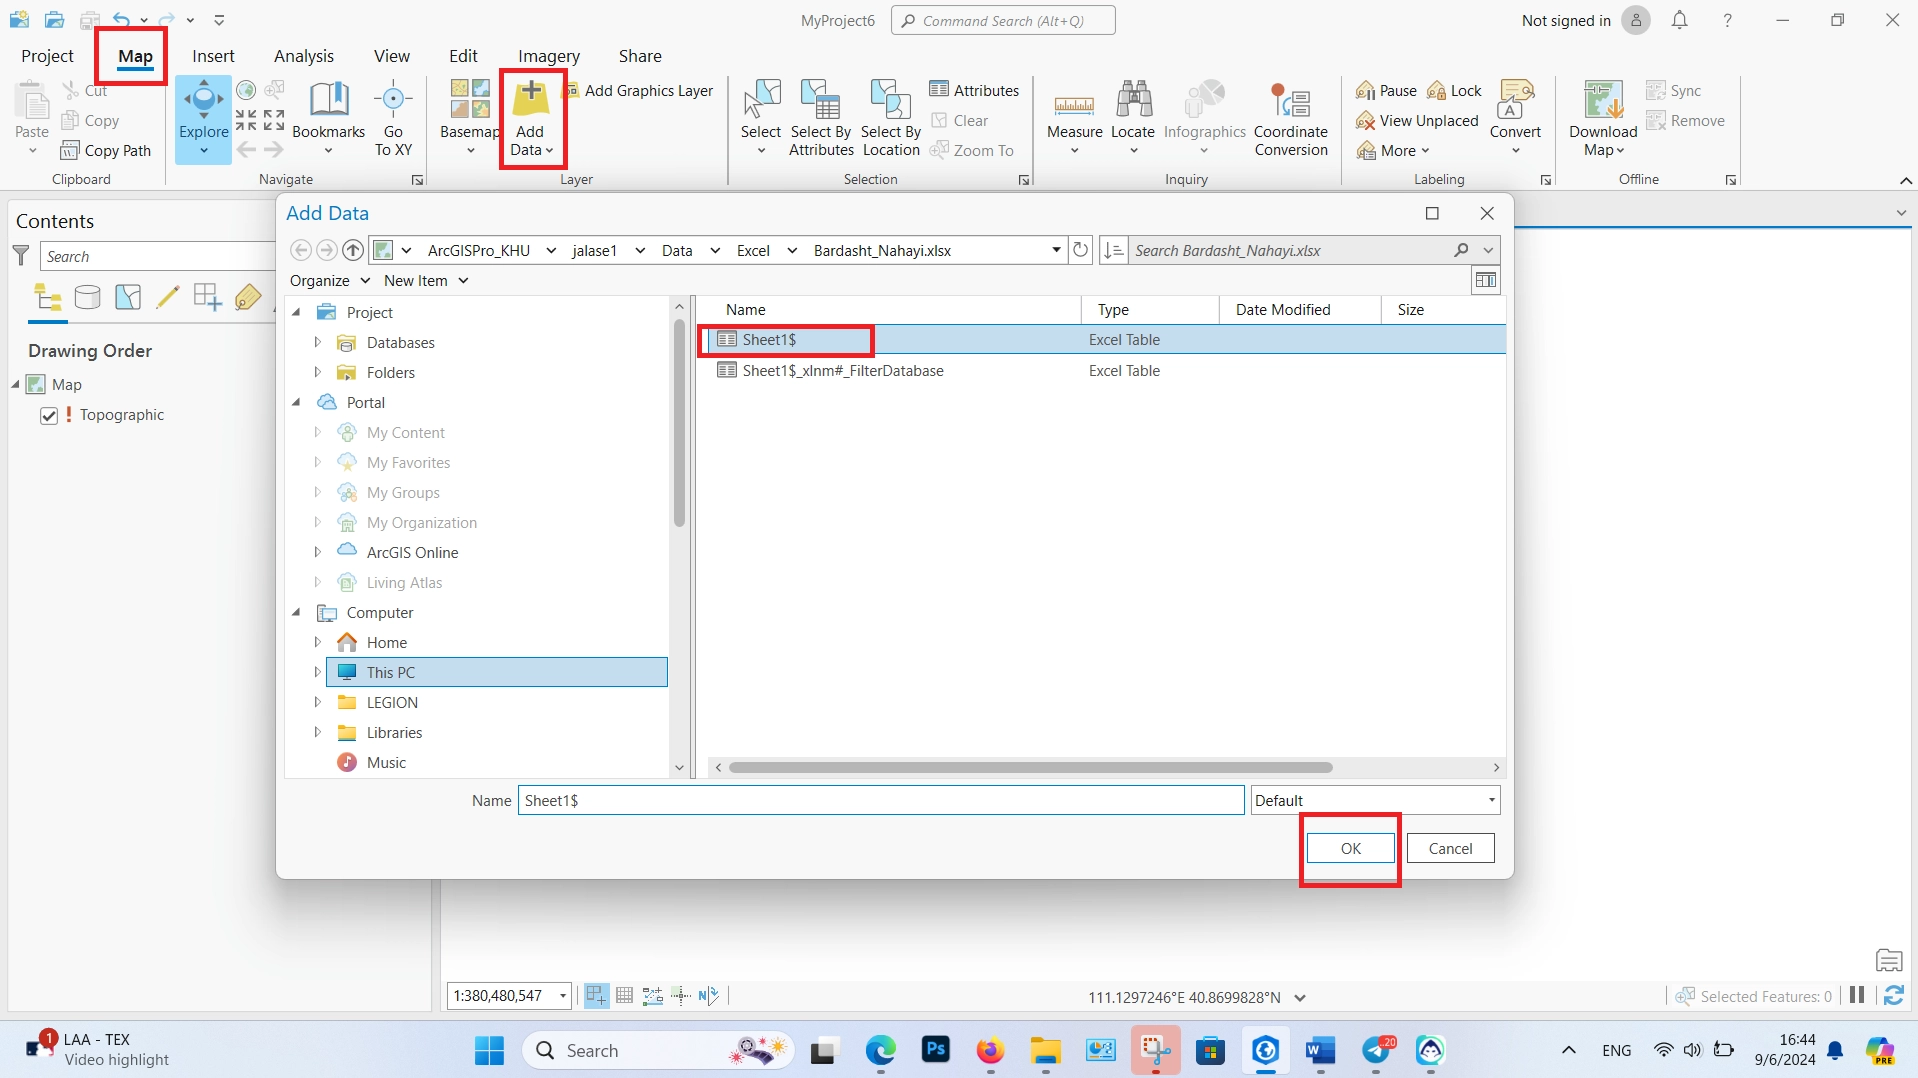
Task: Open the Add Data tool
Action: pos(530,118)
